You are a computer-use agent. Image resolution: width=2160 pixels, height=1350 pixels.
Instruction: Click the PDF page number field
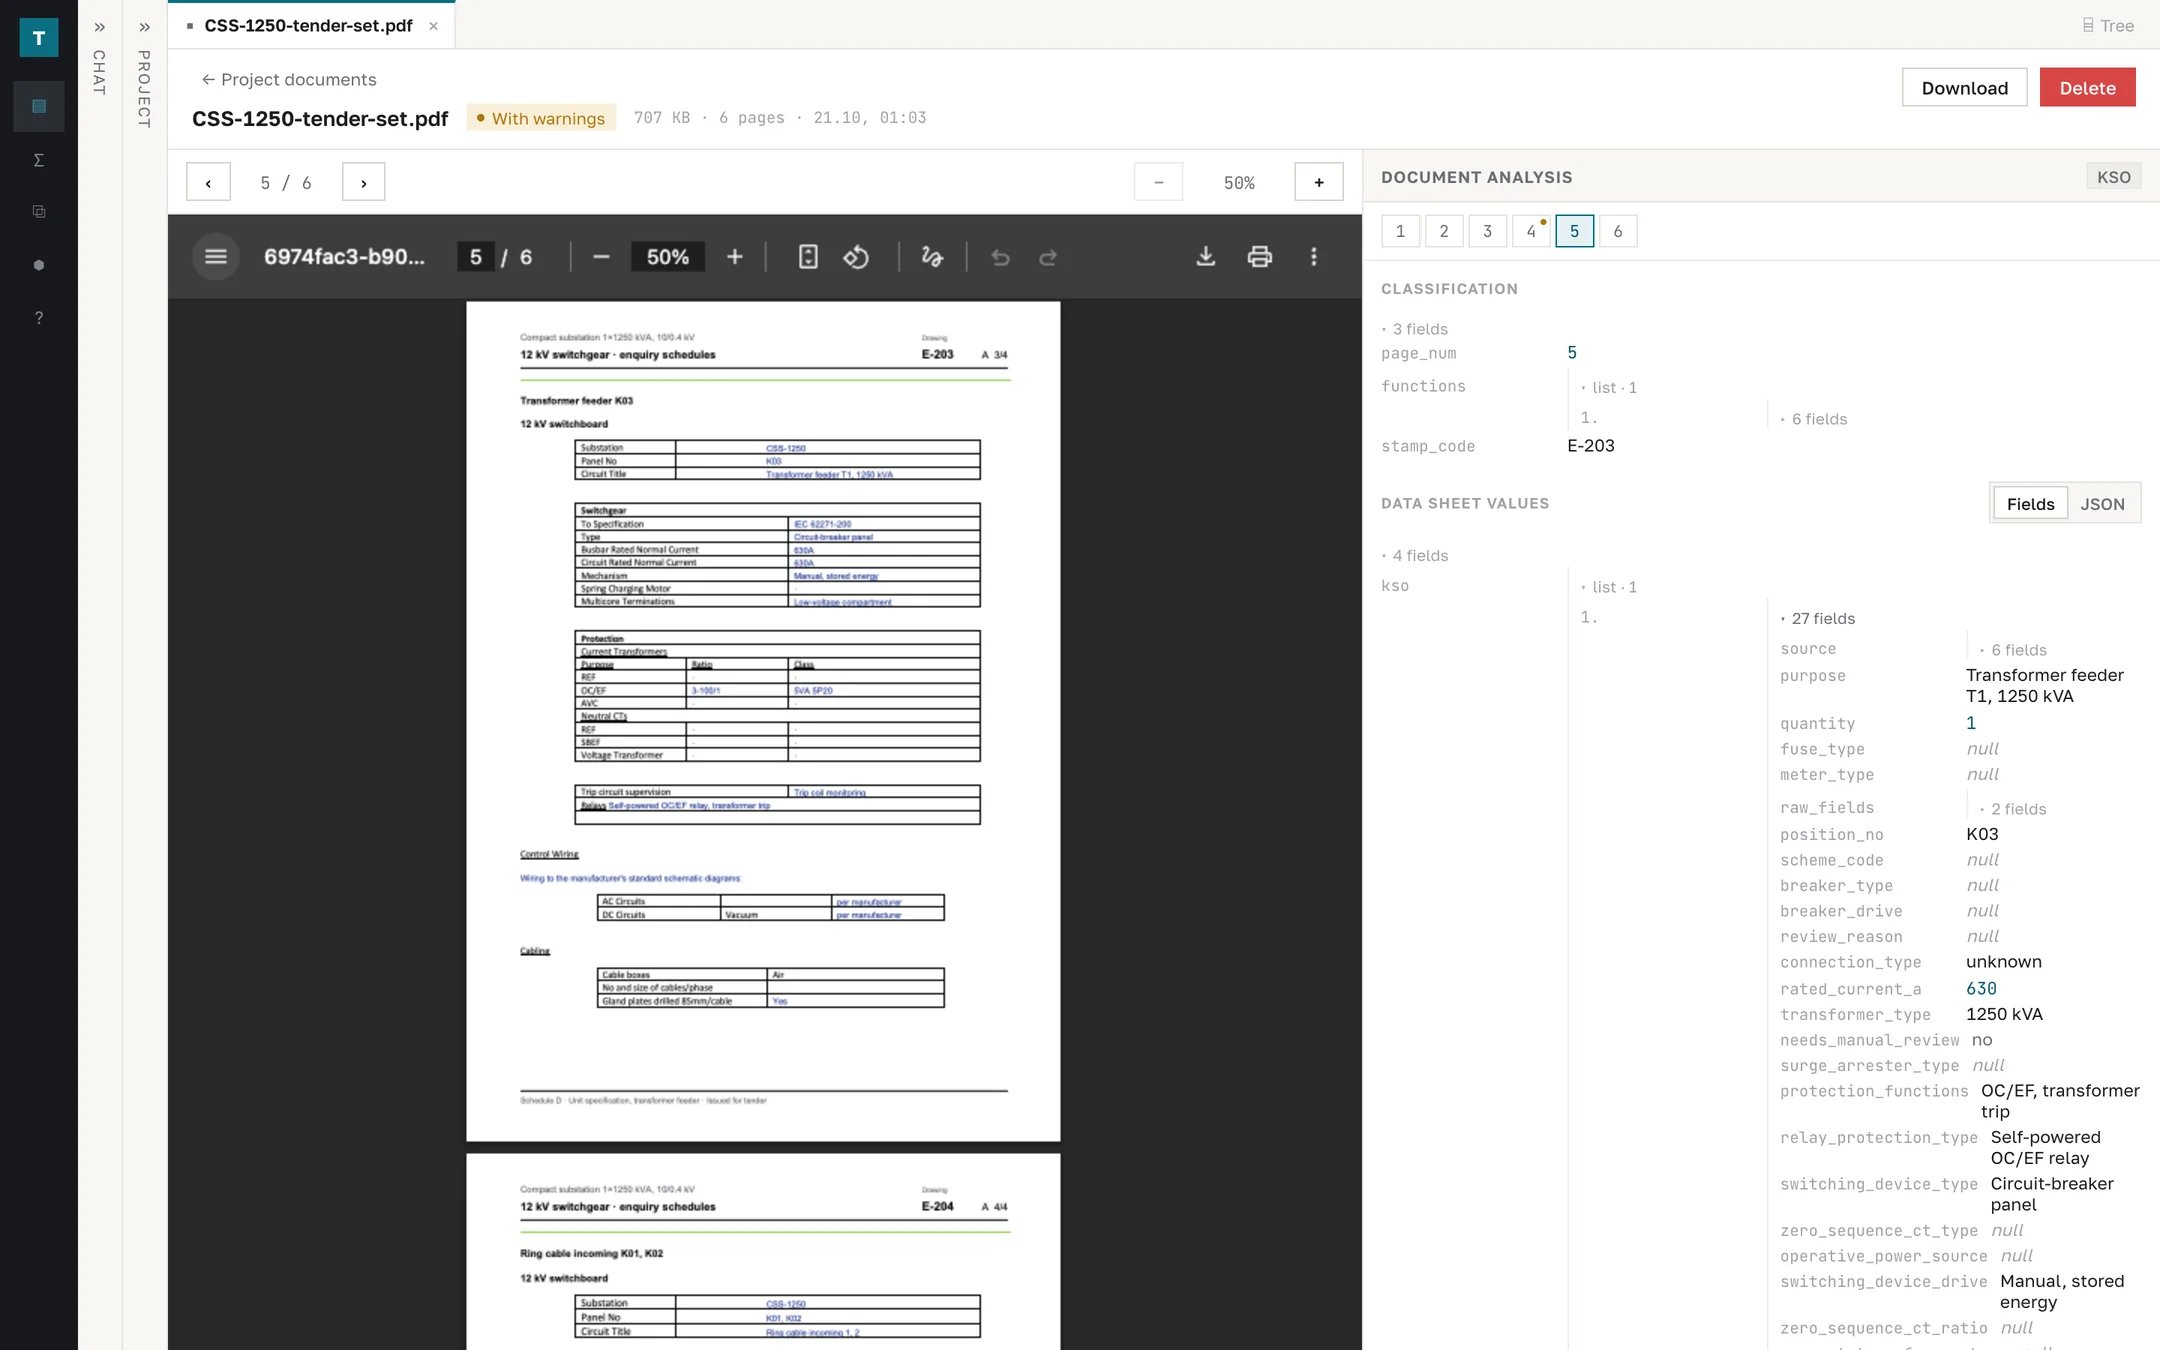475,257
